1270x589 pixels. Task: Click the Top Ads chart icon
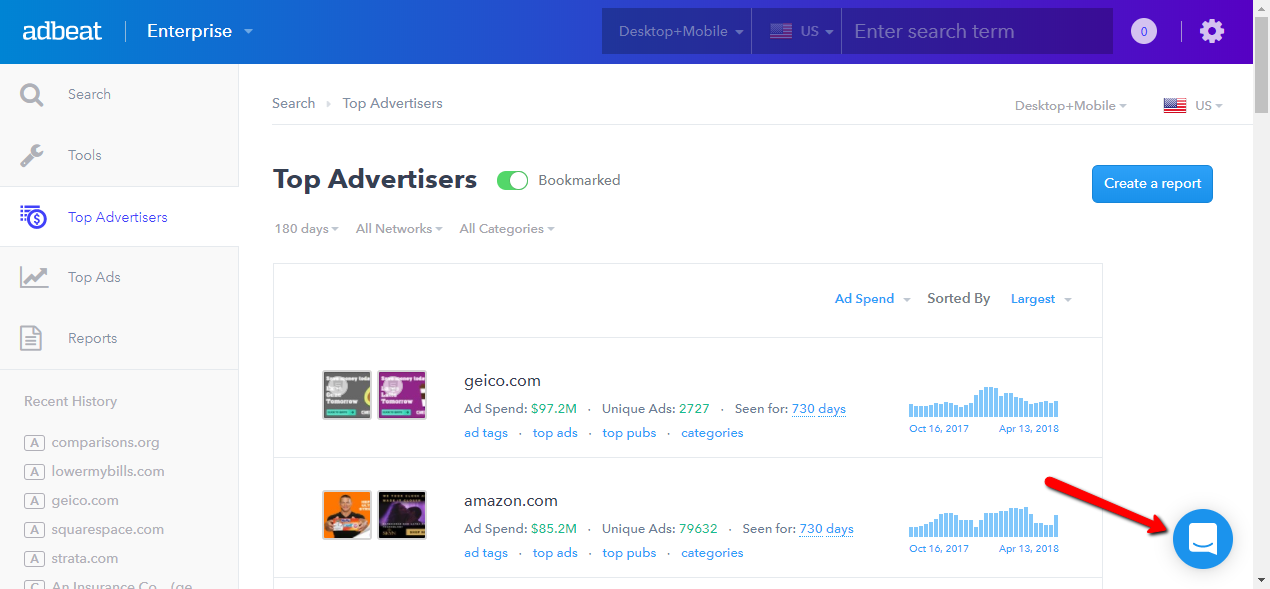click(34, 277)
